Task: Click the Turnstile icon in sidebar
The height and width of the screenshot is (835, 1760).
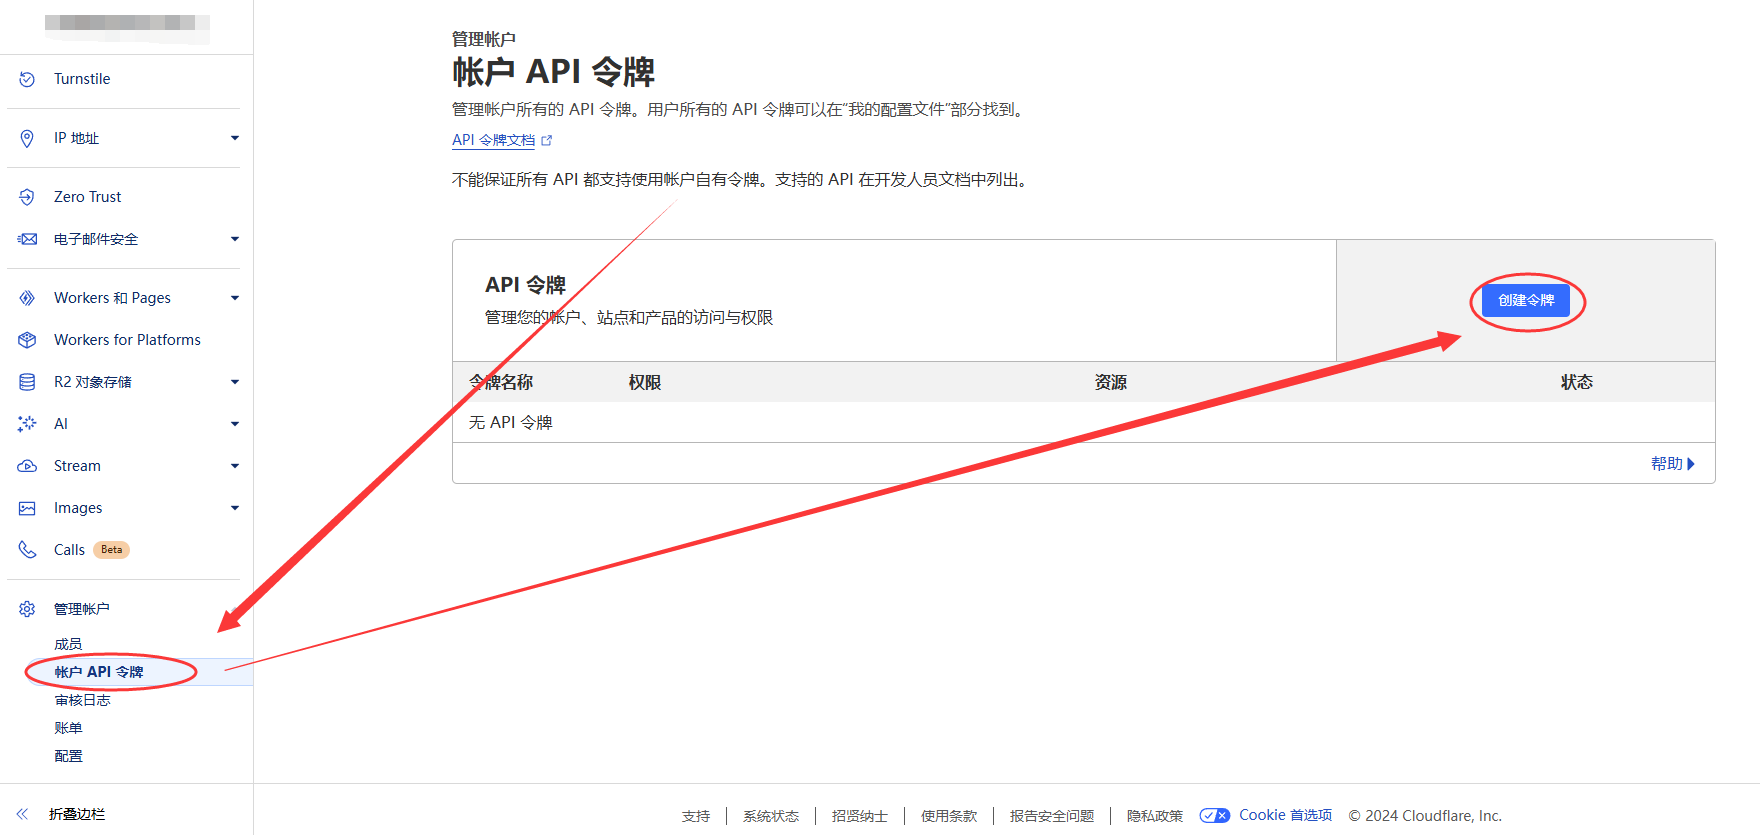Action: 27,79
